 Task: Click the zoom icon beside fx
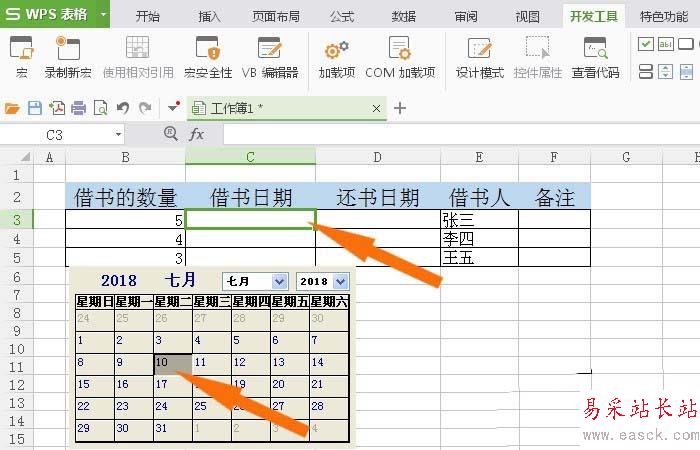coord(171,133)
